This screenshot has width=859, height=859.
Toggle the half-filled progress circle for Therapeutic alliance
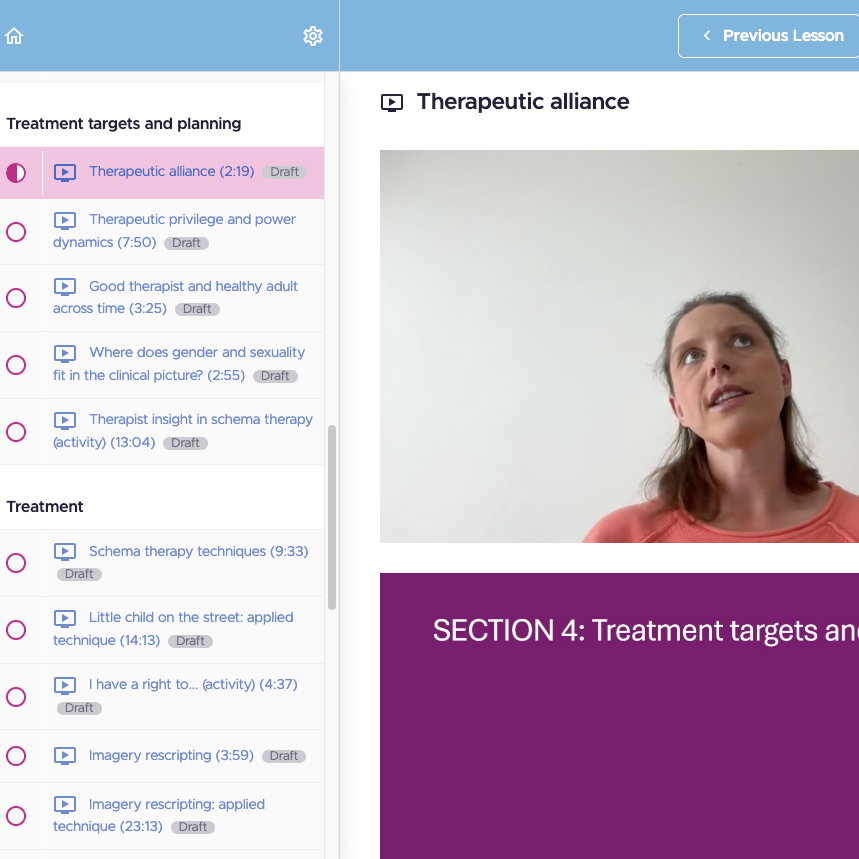(16, 173)
